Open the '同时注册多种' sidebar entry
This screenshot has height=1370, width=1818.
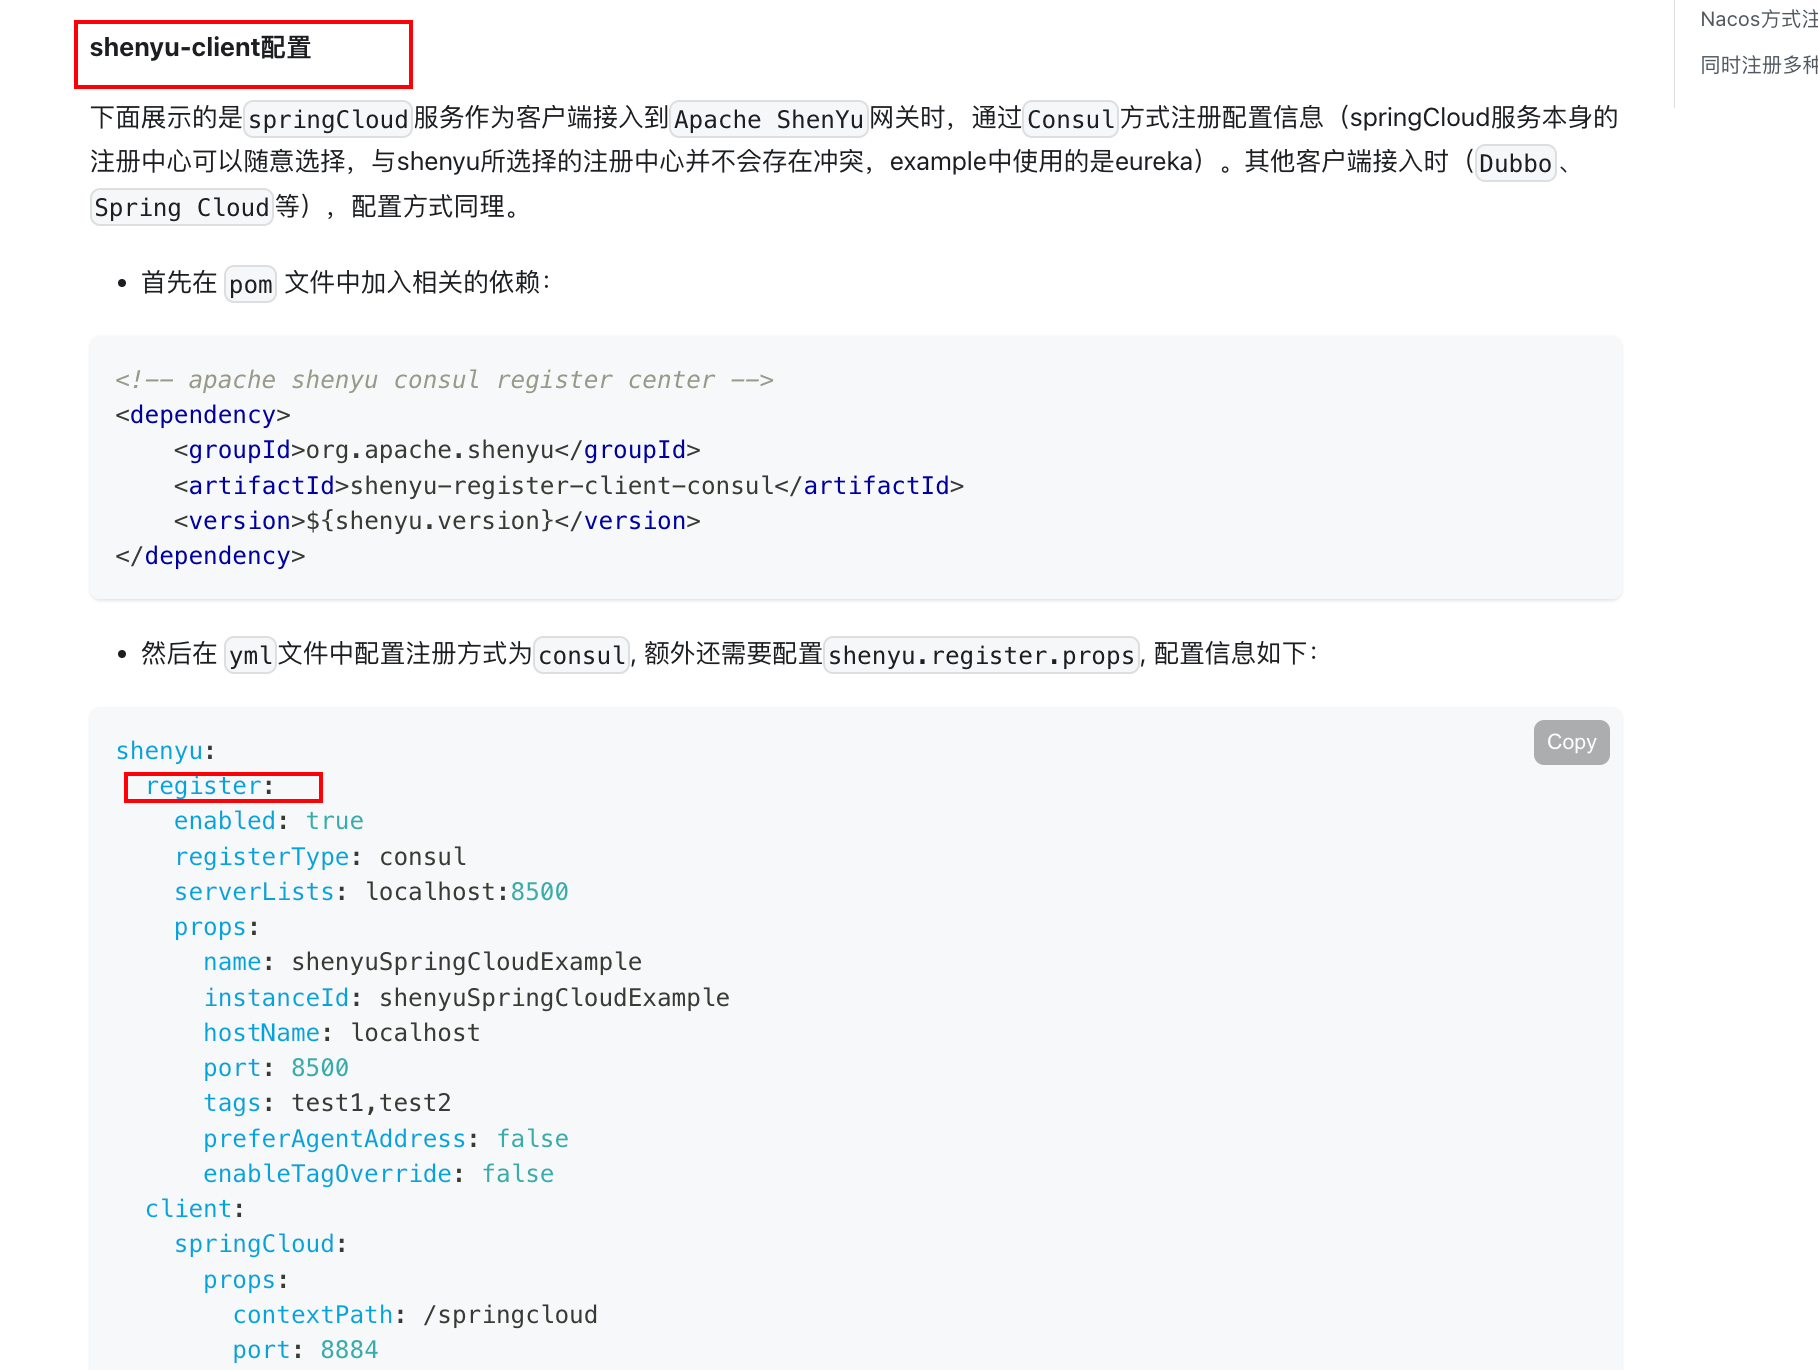tap(1757, 65)
